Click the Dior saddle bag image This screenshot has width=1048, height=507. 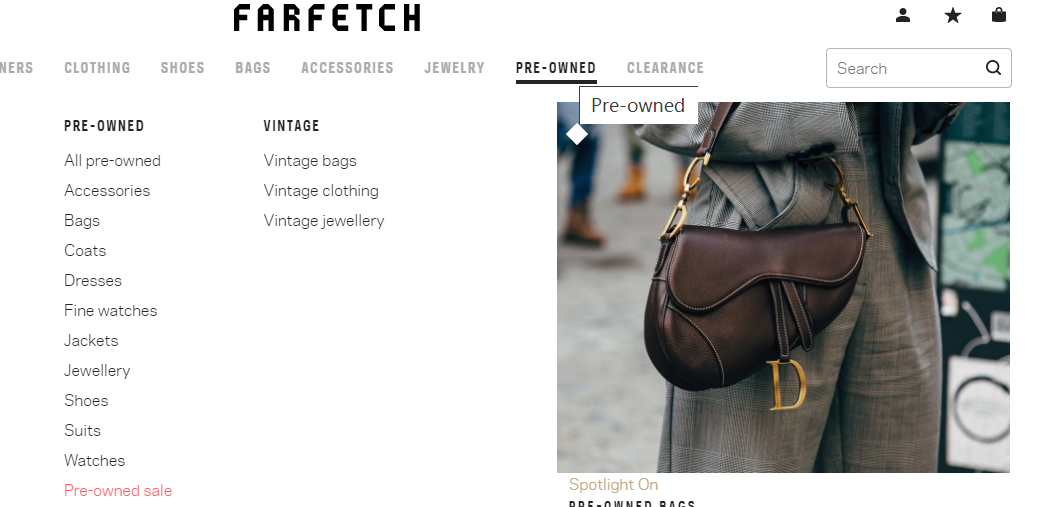[783, 287]
